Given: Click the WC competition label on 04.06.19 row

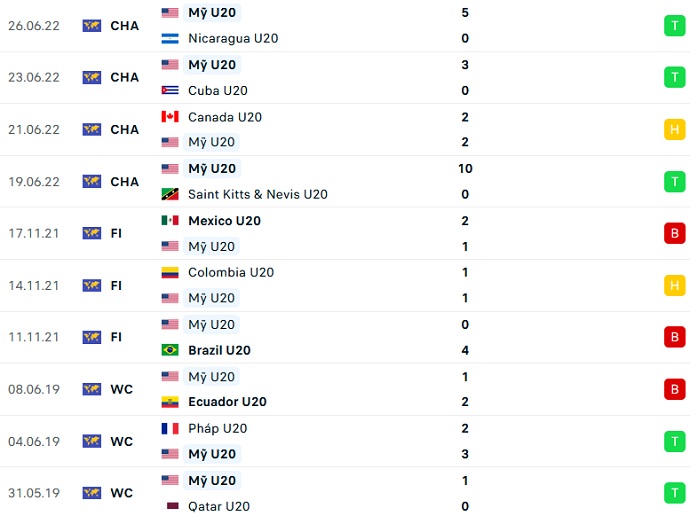Looking at the screenshot, I should (121, 441).
